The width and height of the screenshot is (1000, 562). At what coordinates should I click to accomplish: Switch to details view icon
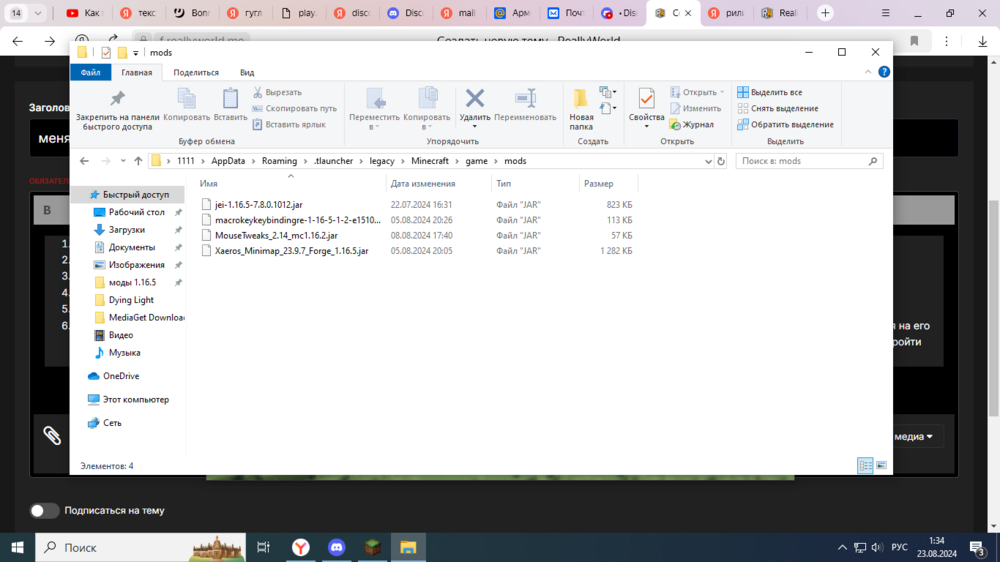click(x=865, y=466)
